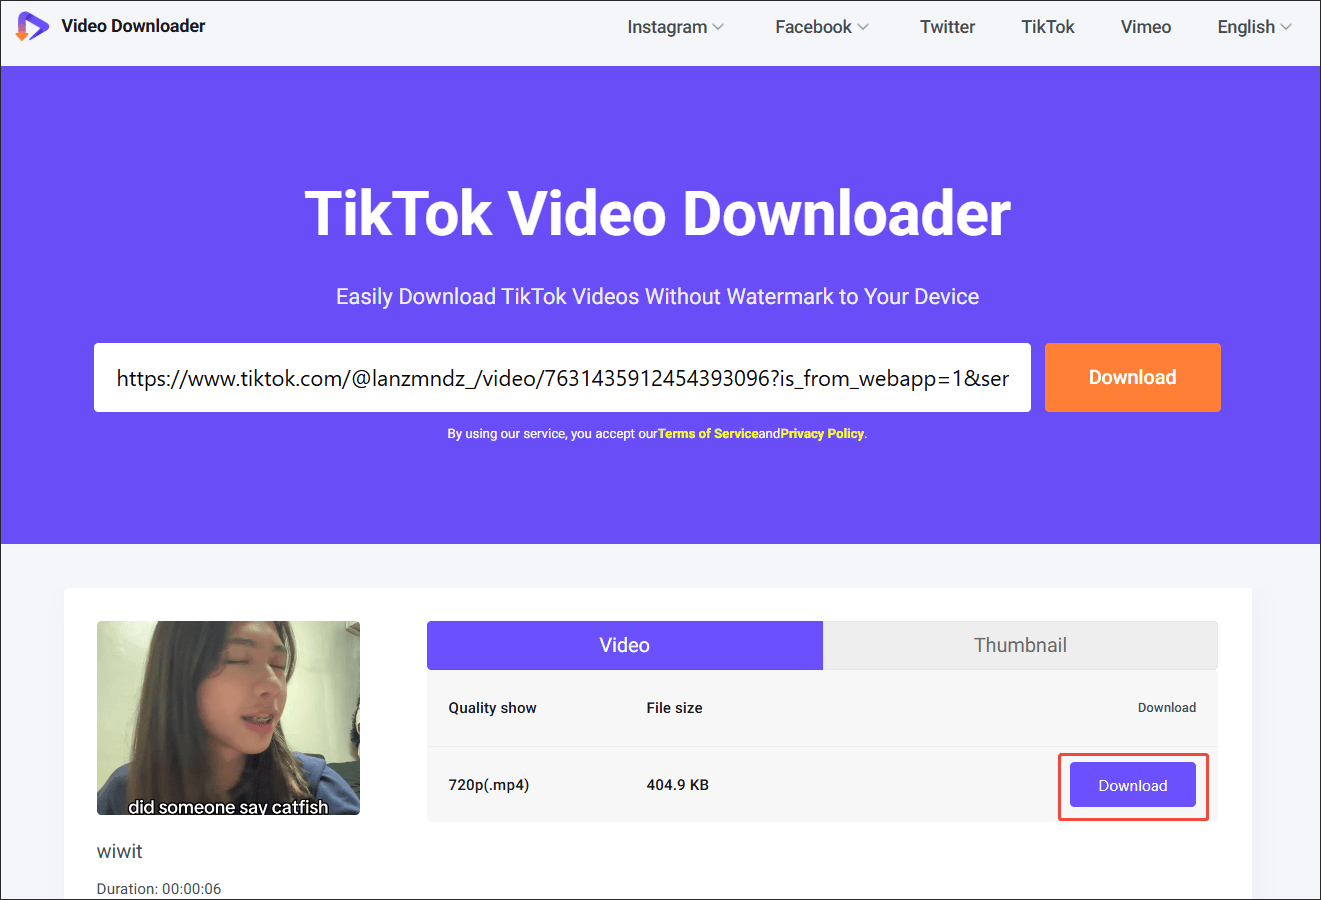
Task: Click the Download column header label
Action: click(x=1167, y=708)
